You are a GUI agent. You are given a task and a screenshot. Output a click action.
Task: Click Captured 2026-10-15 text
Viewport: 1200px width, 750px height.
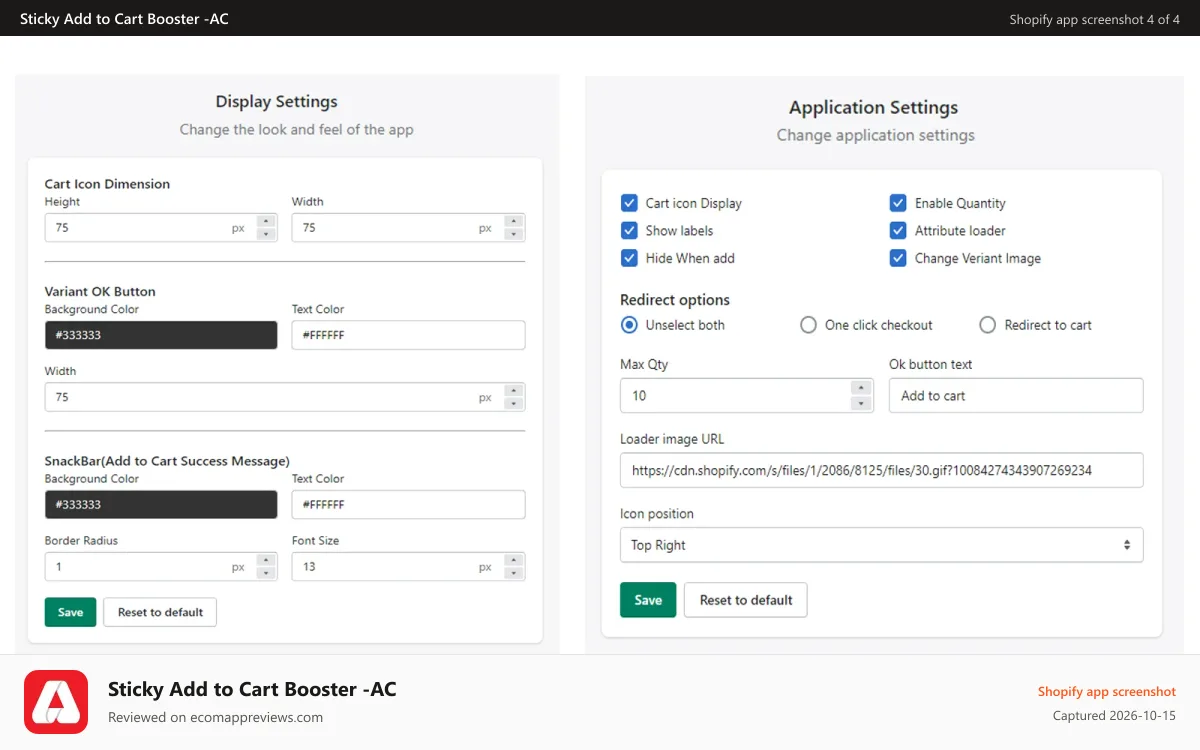[x=1114, y=716]
